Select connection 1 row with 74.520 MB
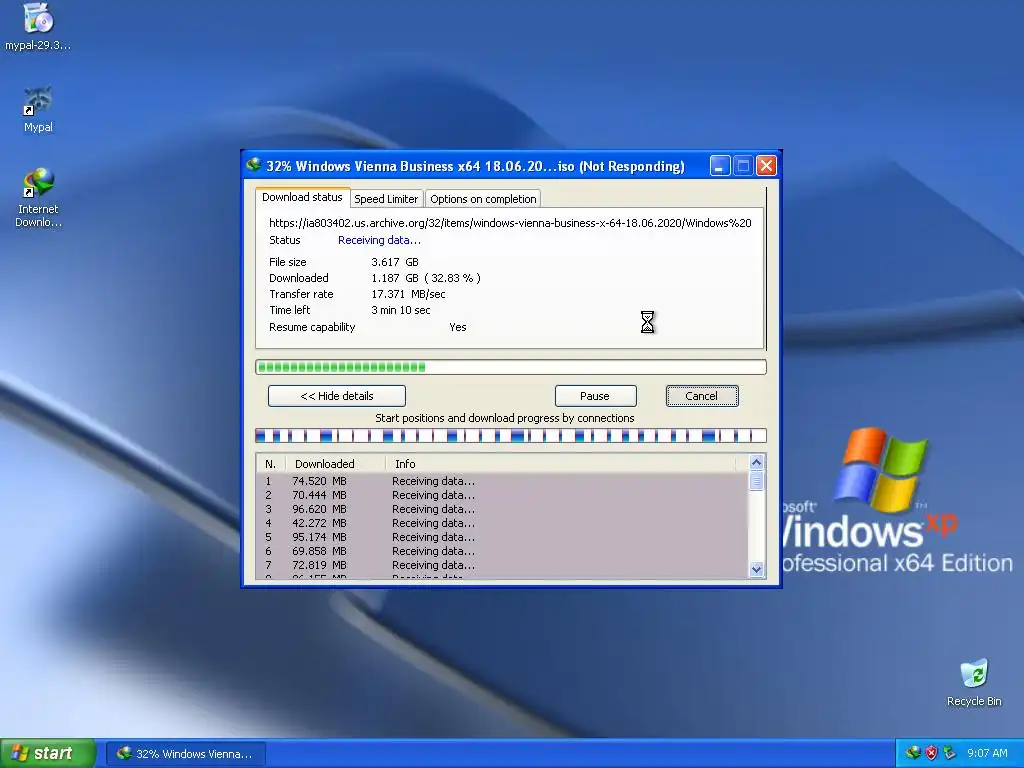The image size is (1024, 768). click(x=502, y=481)
